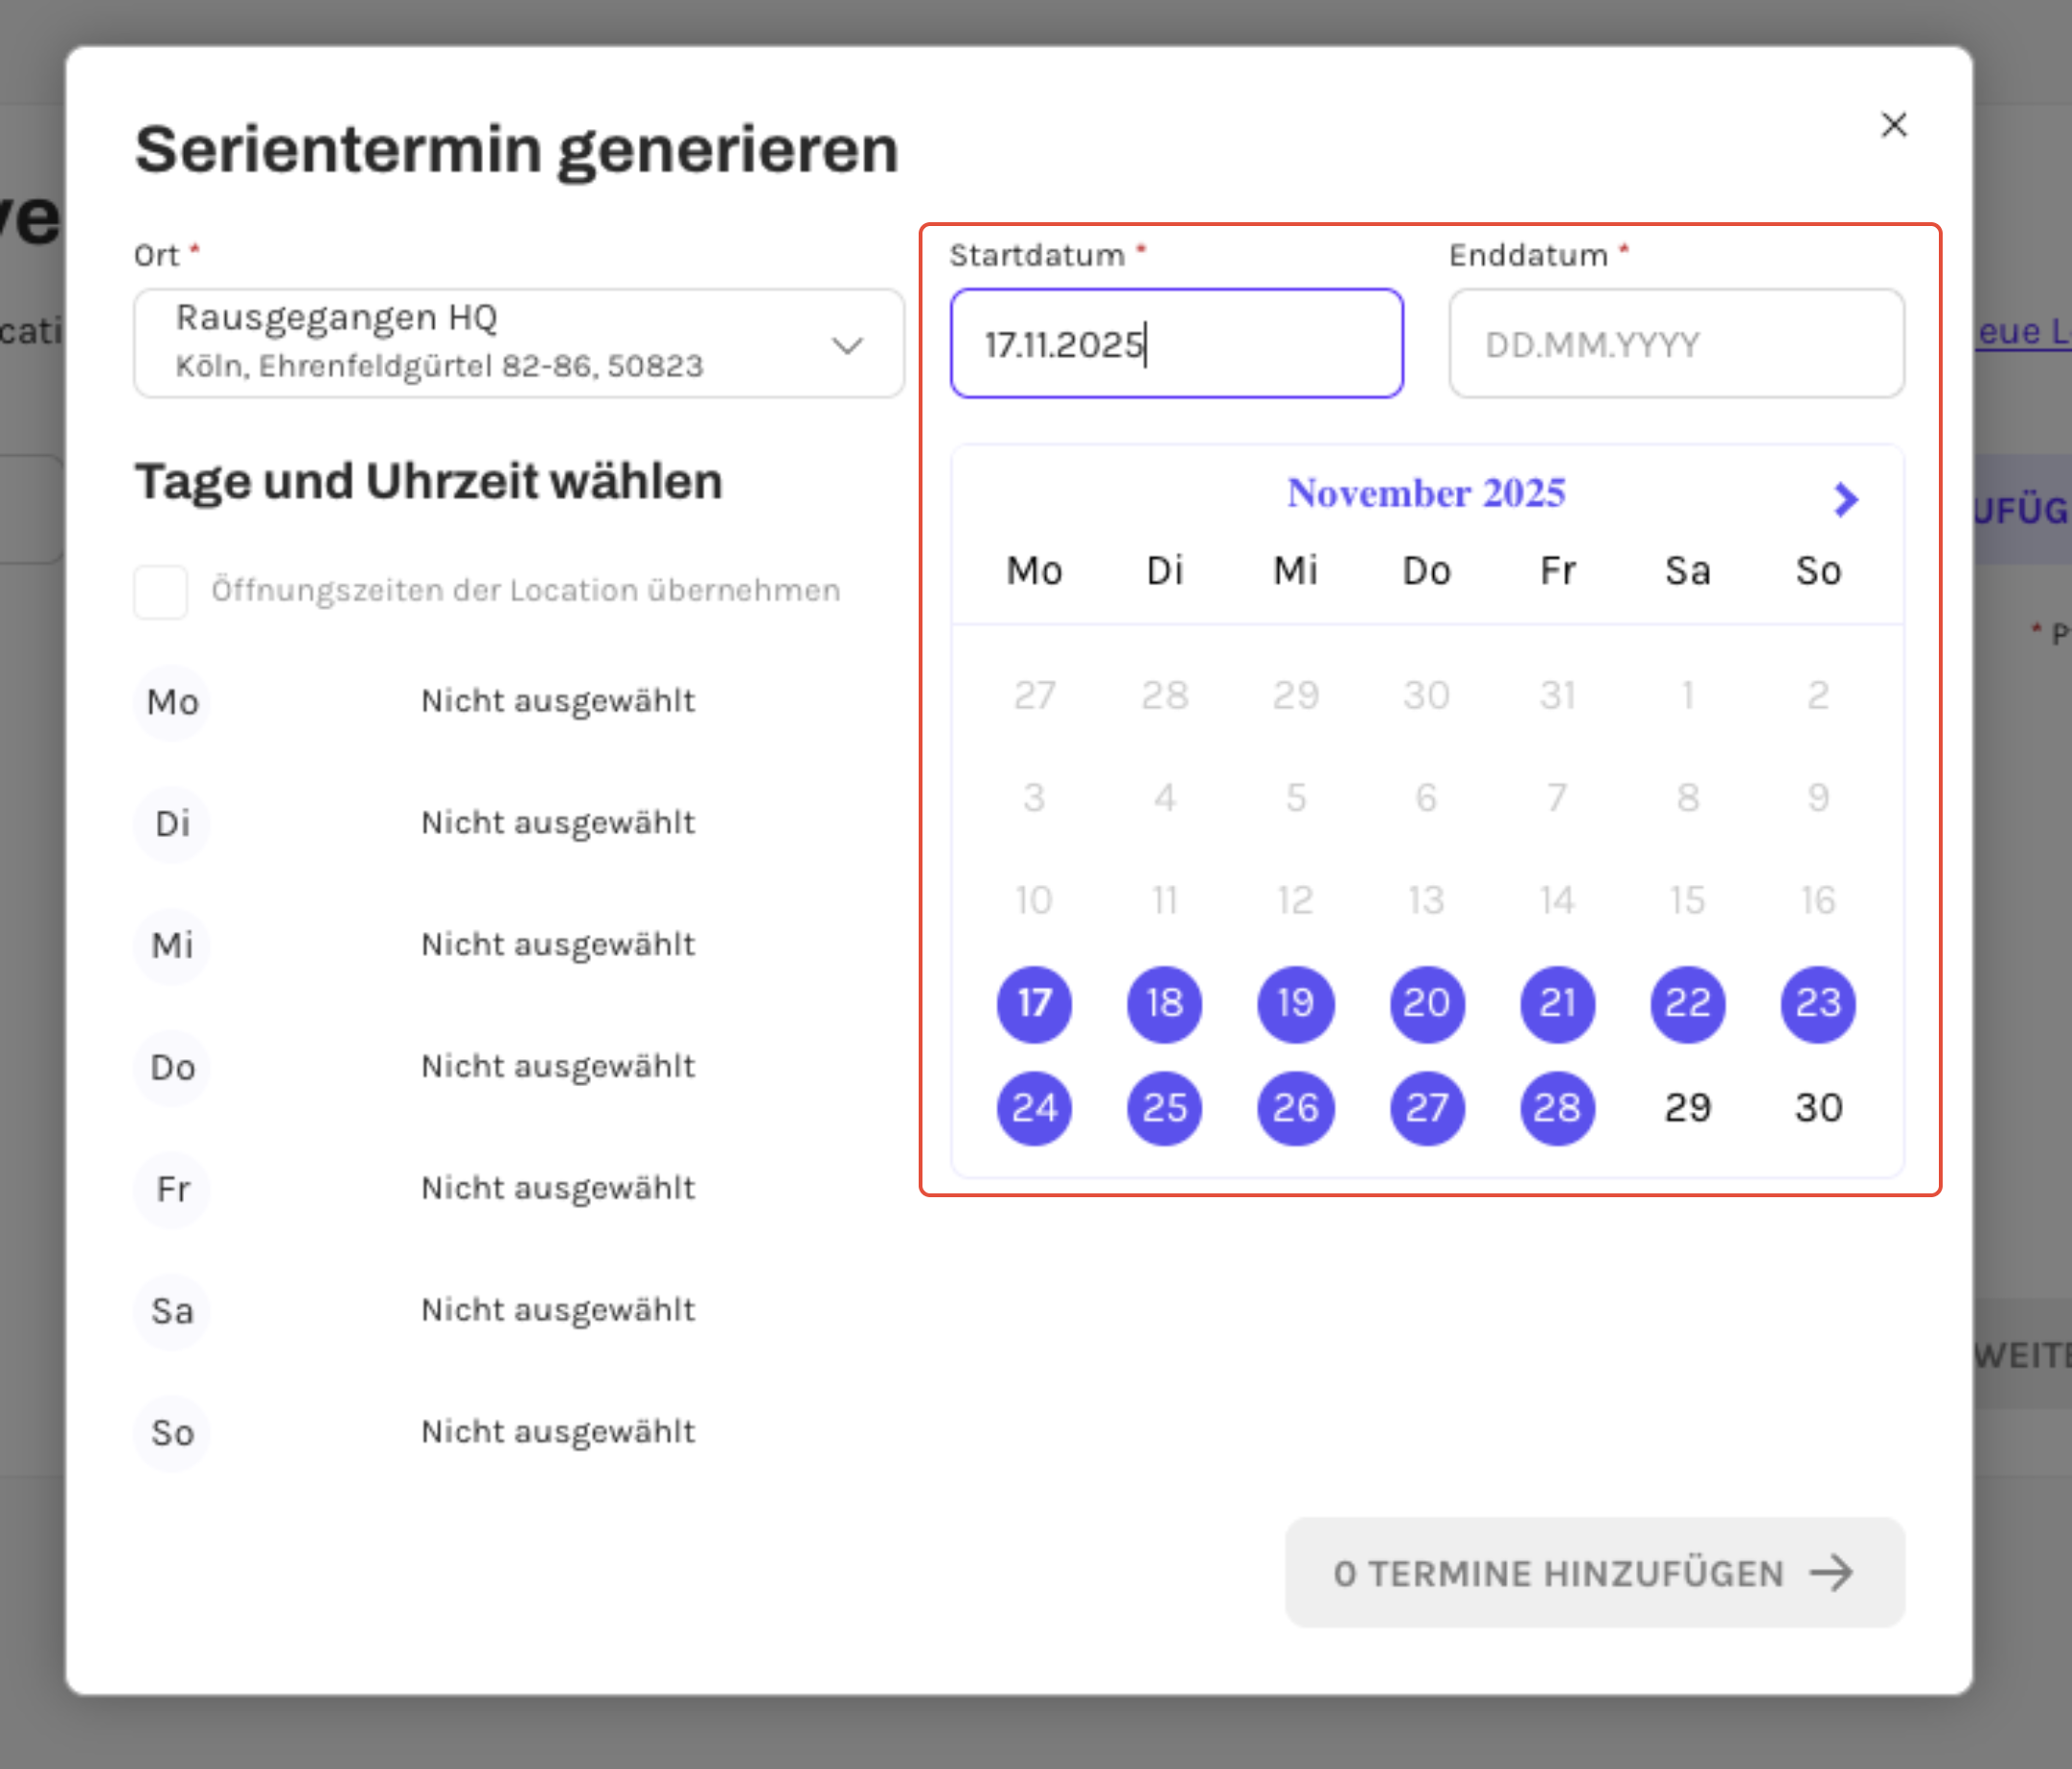
Task: Select November 20 in the calendar
Action: tap(1426, 1003)
